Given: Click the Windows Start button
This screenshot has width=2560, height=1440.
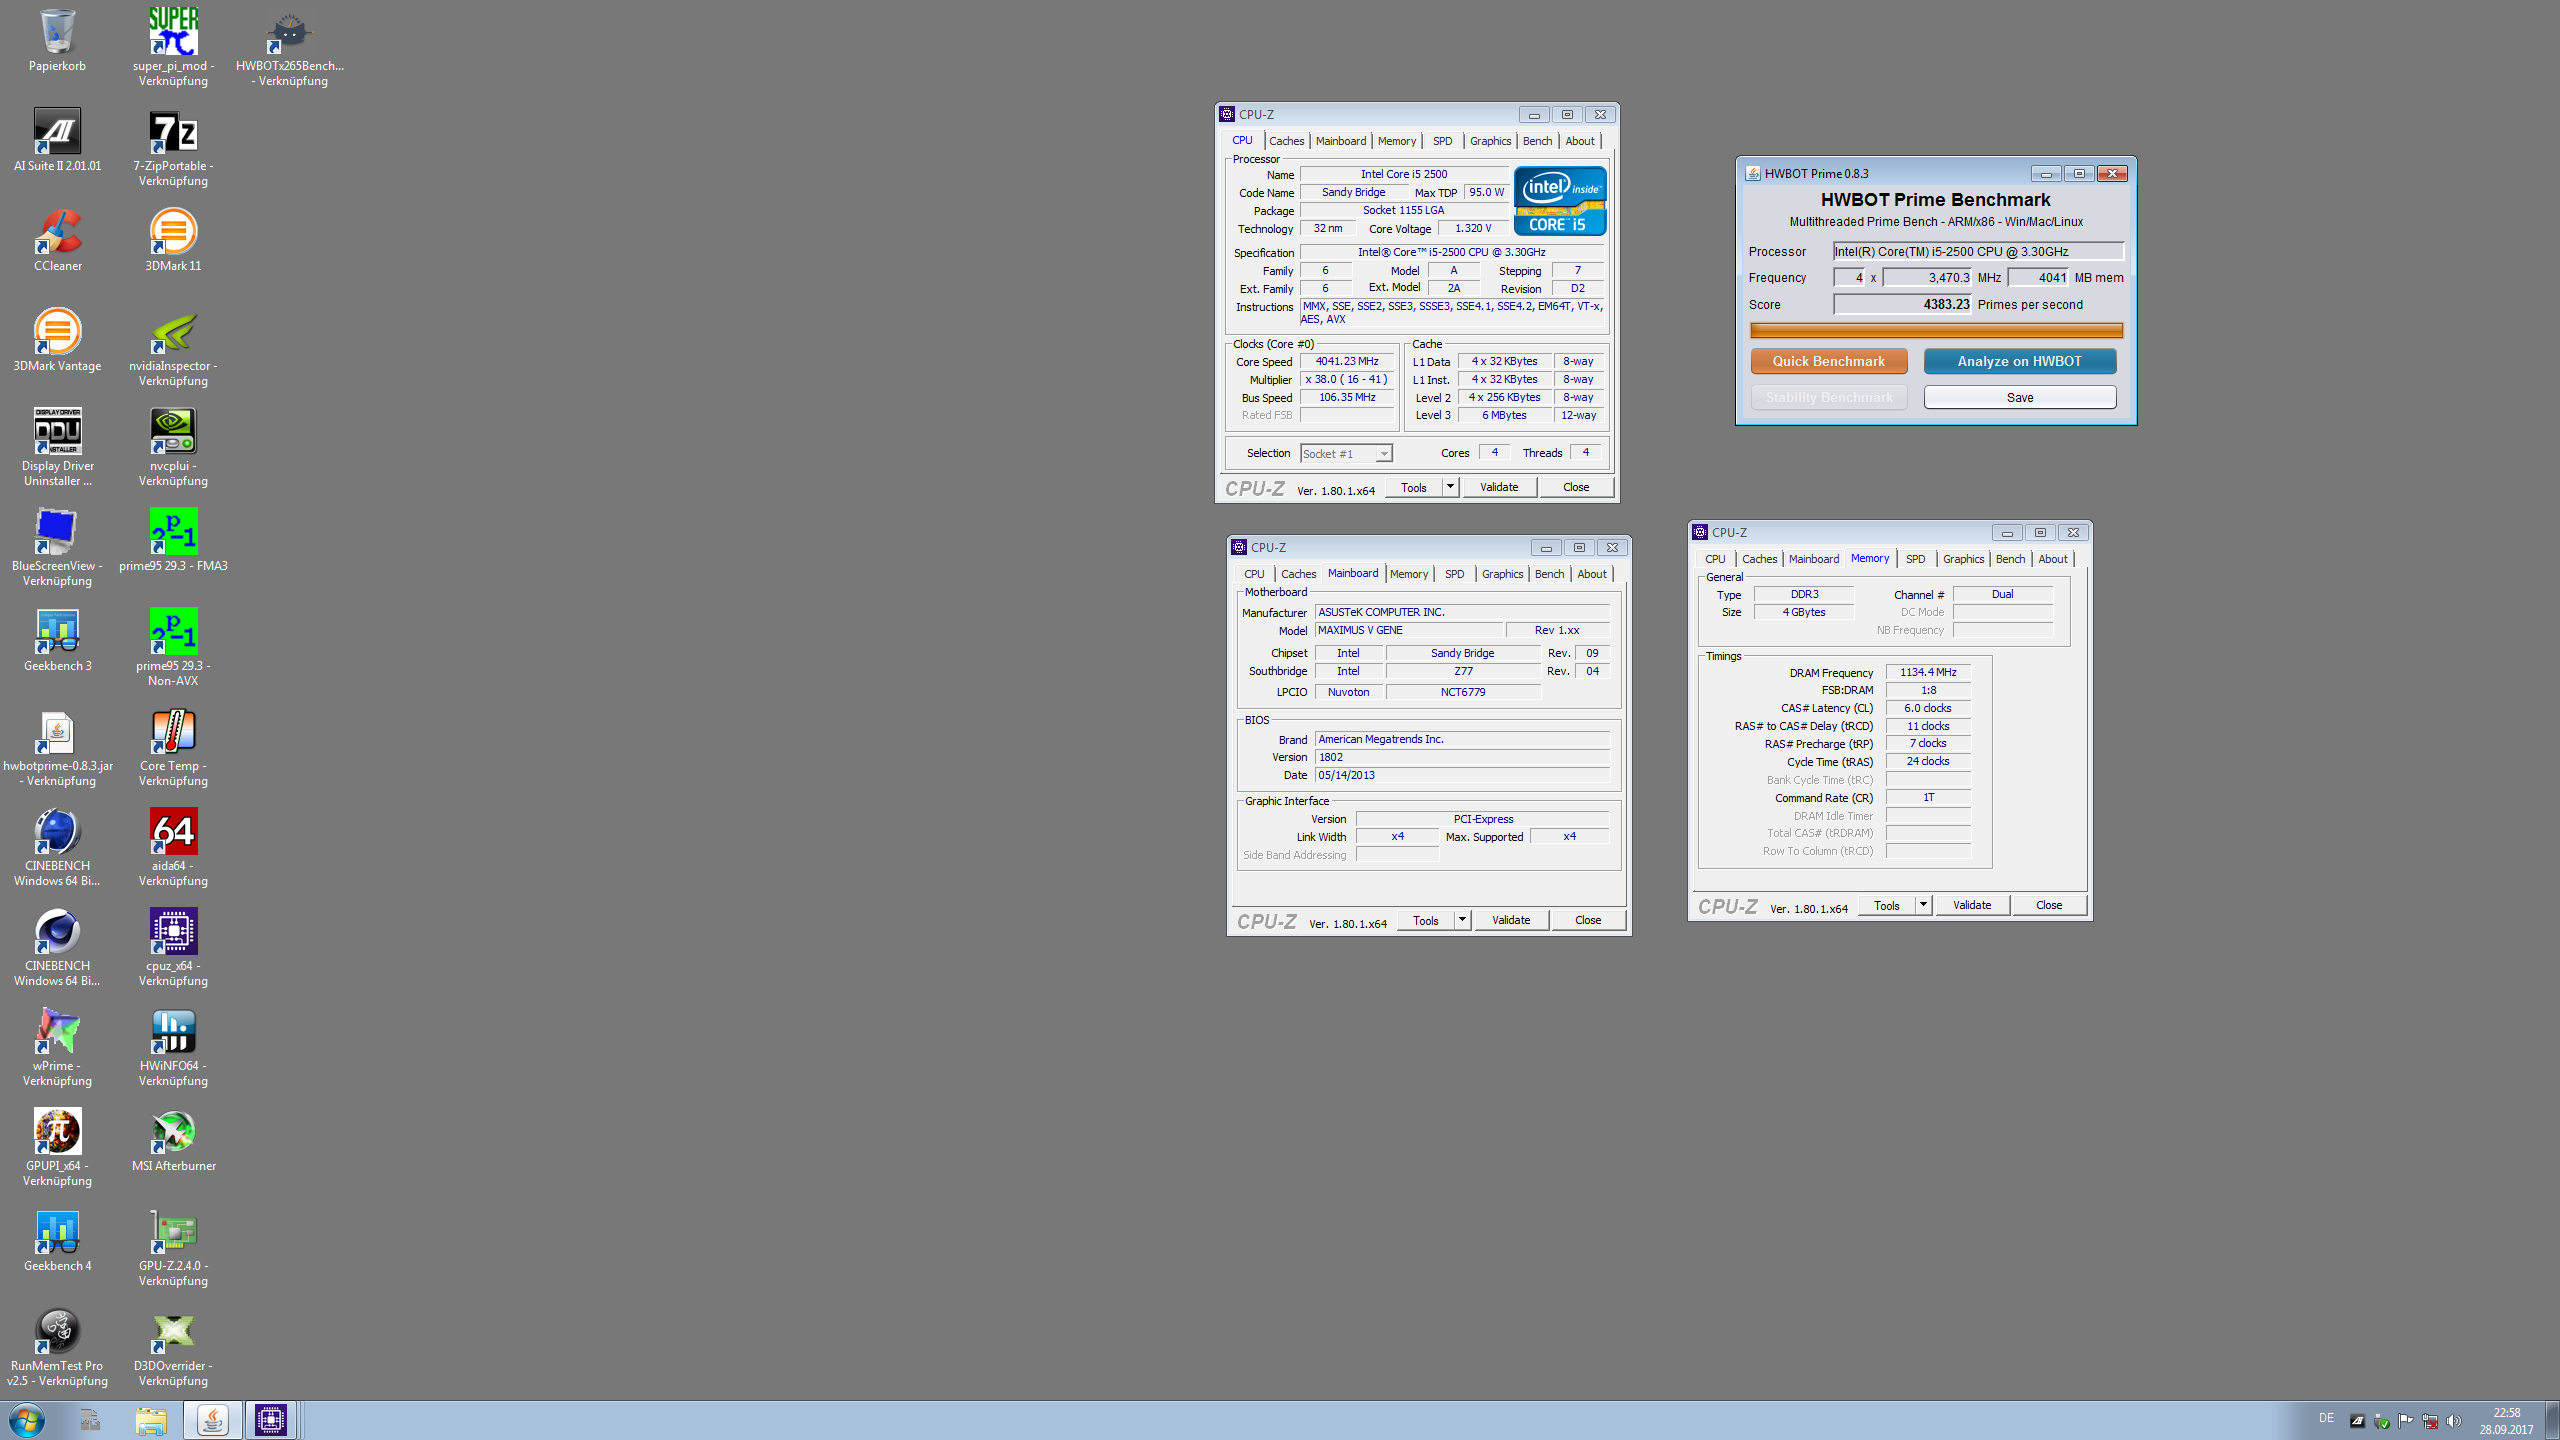Looking at the screenshot, I should pyautogui.click(x=27, y=1420).
